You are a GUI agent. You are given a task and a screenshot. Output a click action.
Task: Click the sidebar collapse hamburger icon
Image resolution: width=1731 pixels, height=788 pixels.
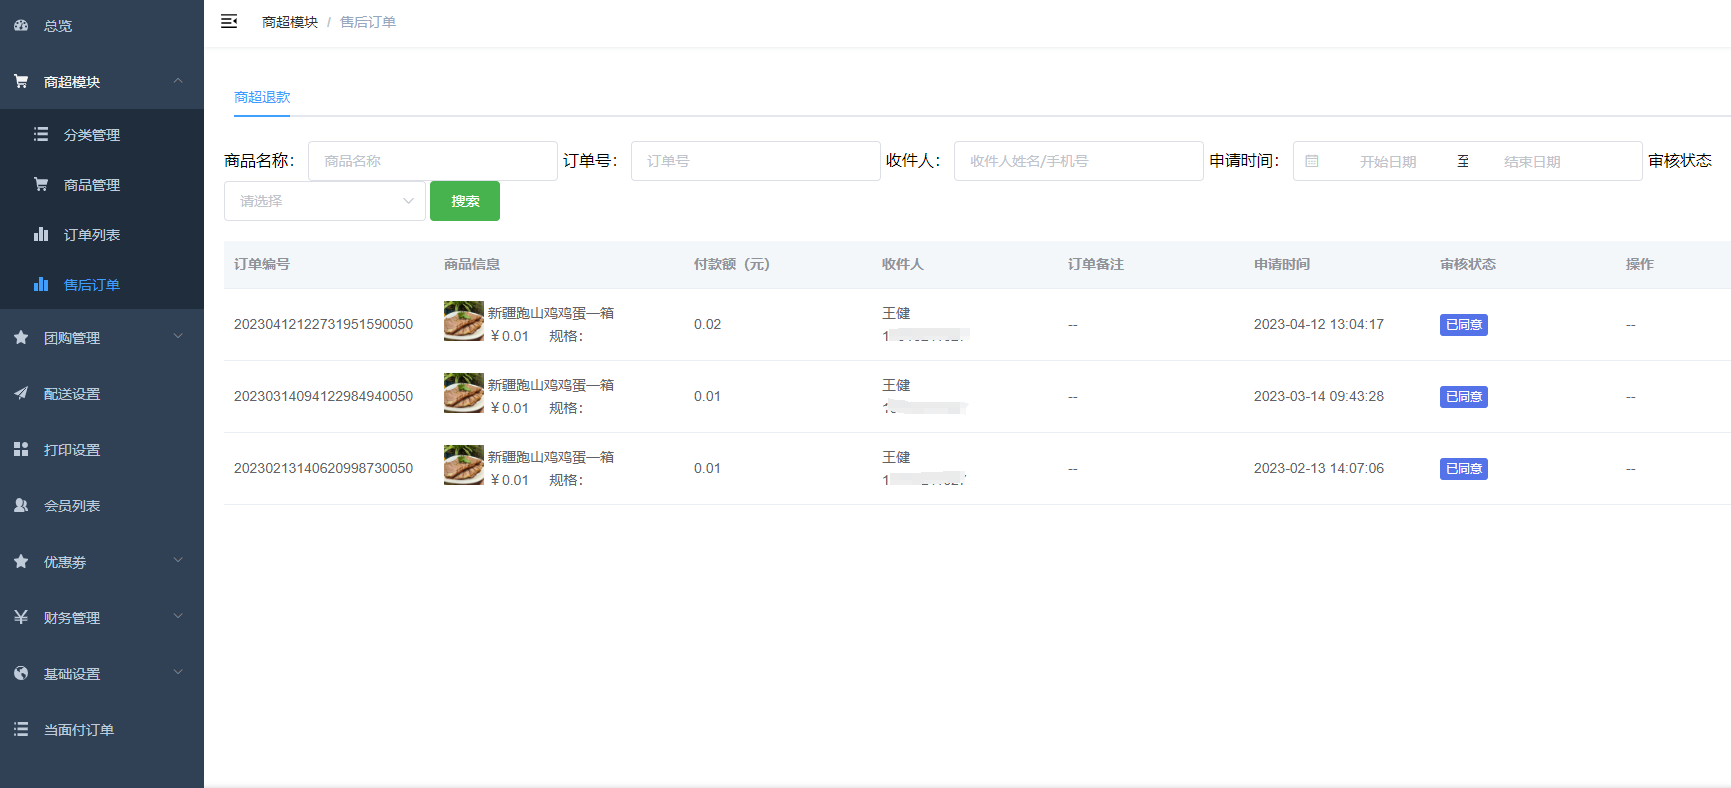pyautogui.click(x=229, y=21)
